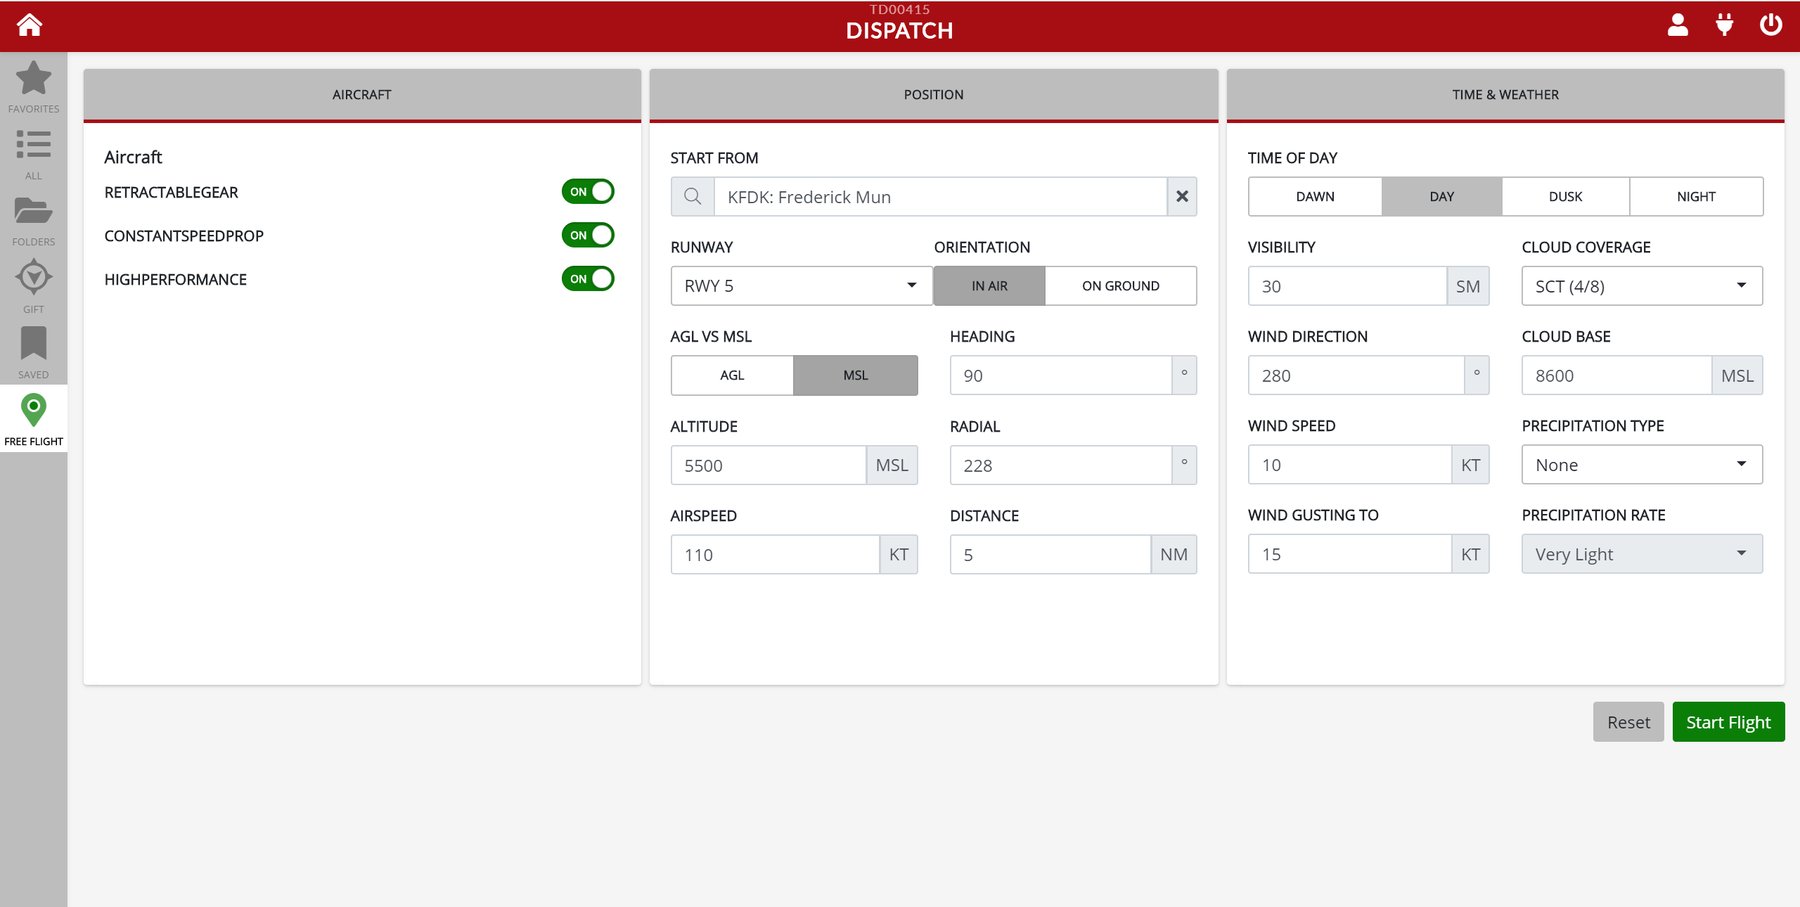Turn off HIGHPERFORMANCE
The width and height of the screenshot is (1800, 907).
[588, 279]
